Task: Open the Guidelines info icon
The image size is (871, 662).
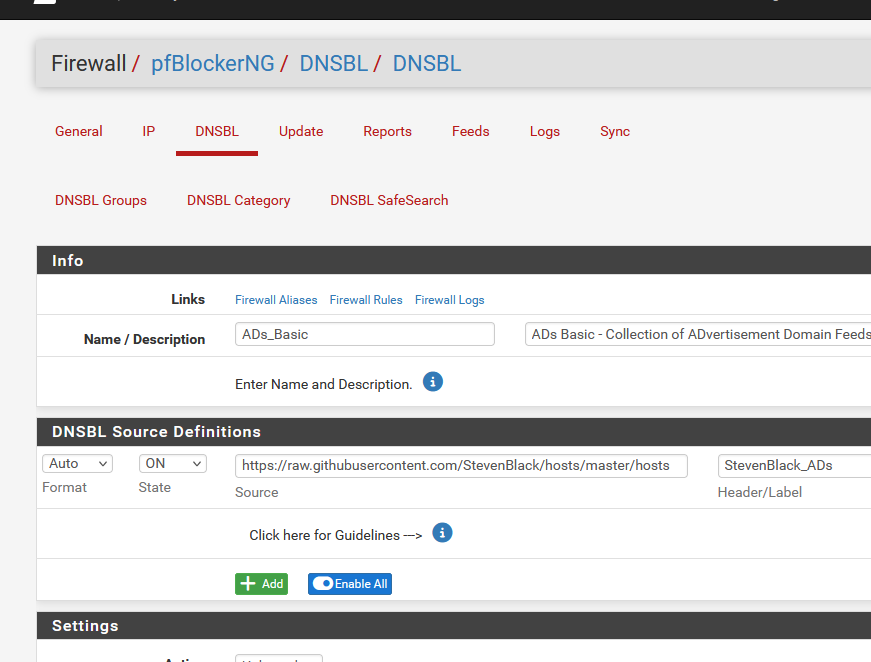Action: [443, 533]
